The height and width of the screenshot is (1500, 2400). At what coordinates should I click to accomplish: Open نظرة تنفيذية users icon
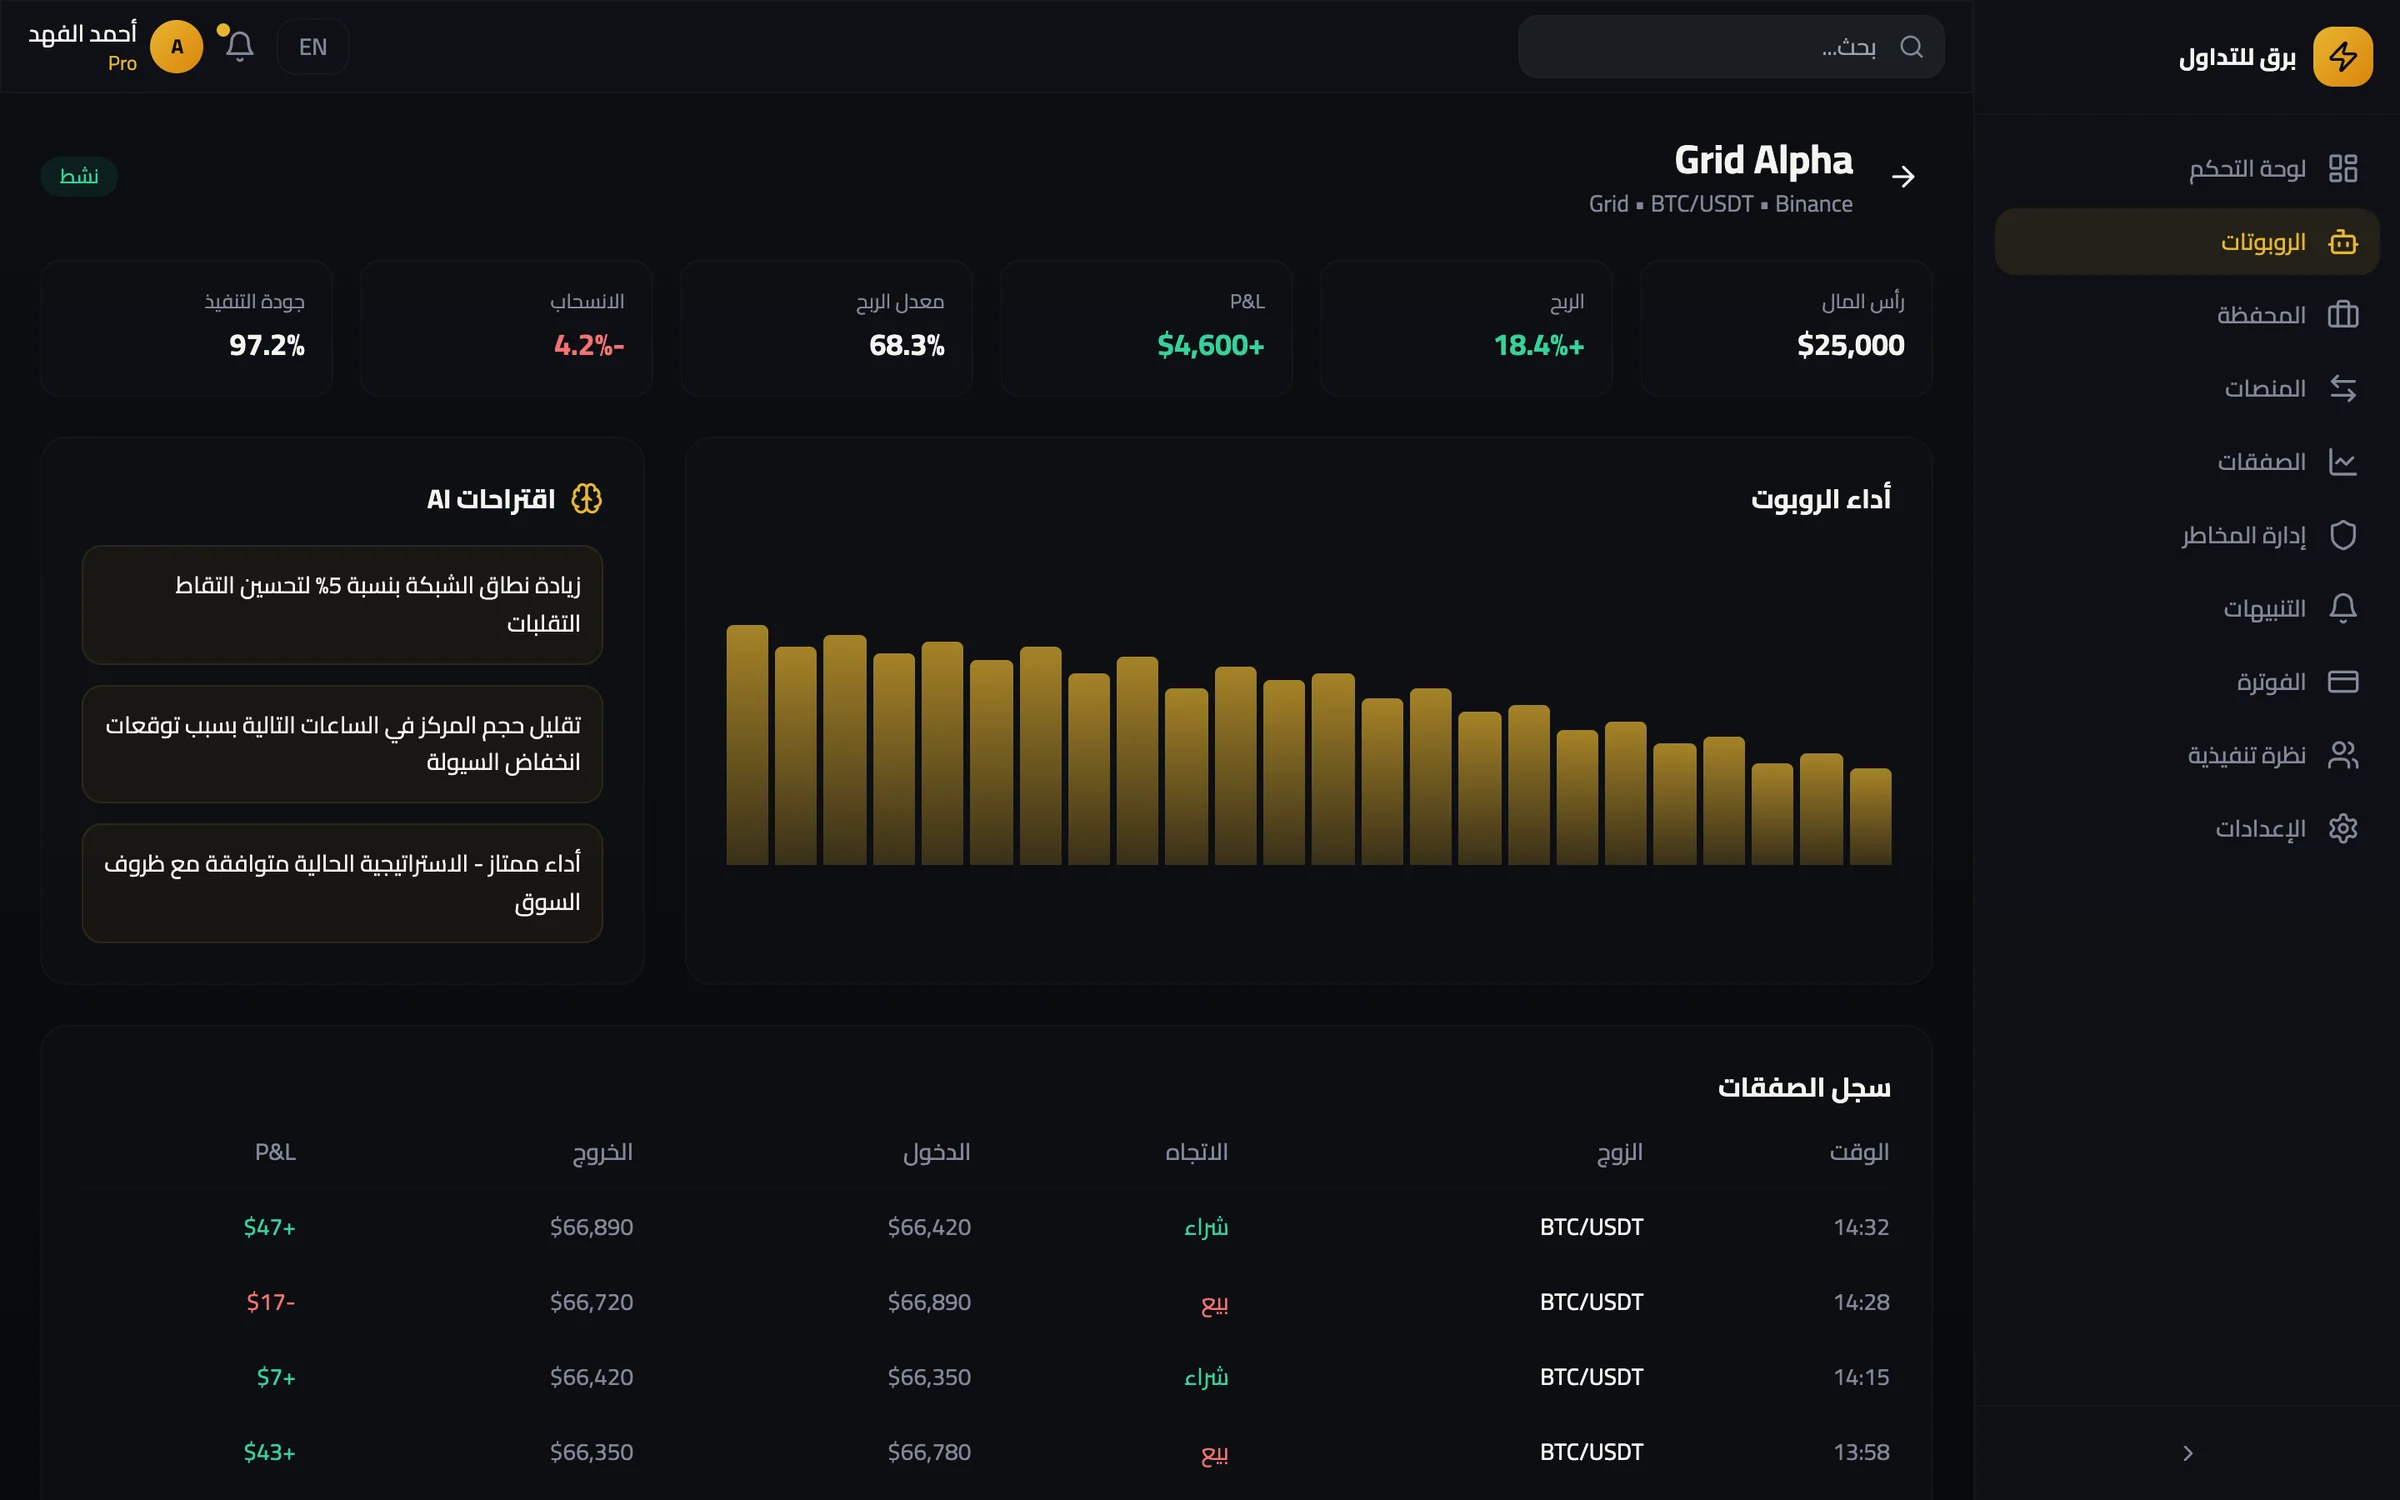click(x=2342, y=755)
